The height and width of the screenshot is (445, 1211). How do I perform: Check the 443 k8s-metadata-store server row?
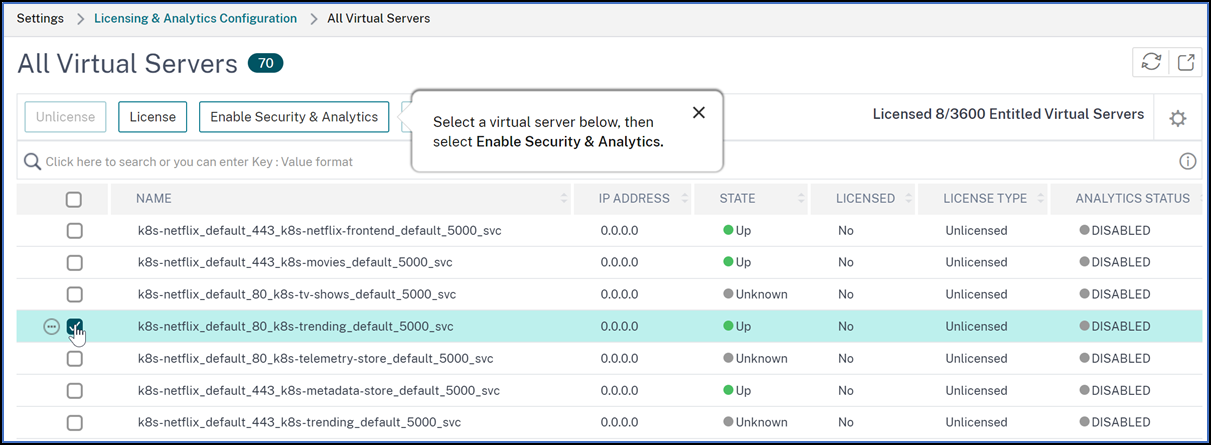(x=74, y=391)
